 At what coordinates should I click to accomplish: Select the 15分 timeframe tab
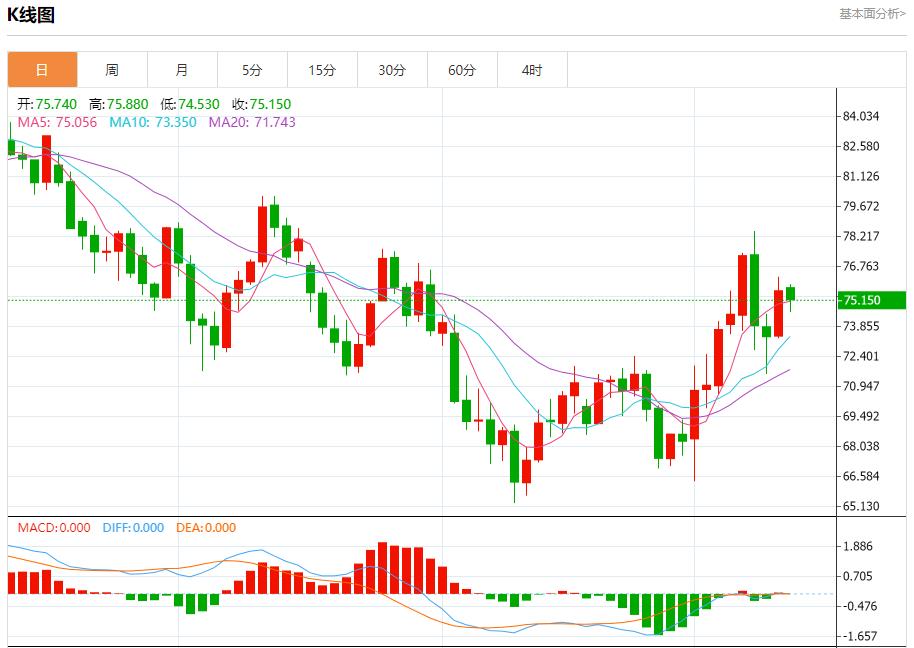(x=322, y=70)
